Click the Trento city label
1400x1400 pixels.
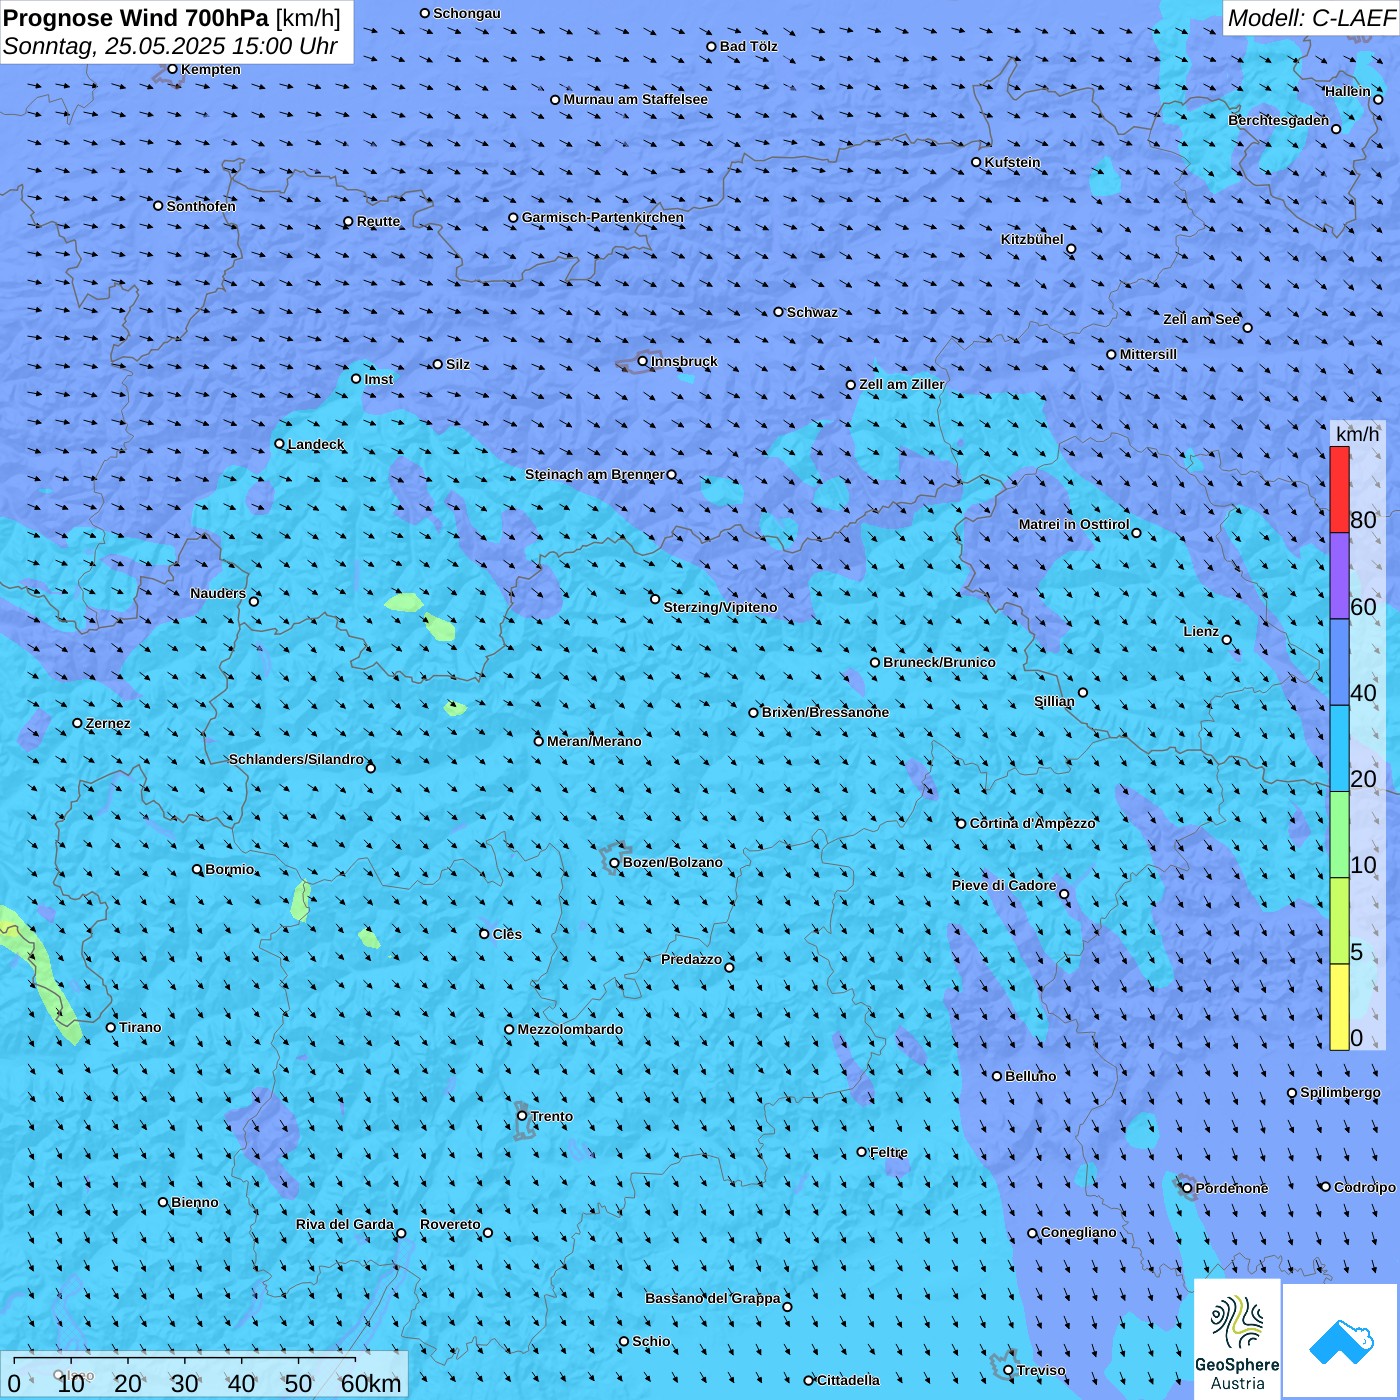[552, 1116]
